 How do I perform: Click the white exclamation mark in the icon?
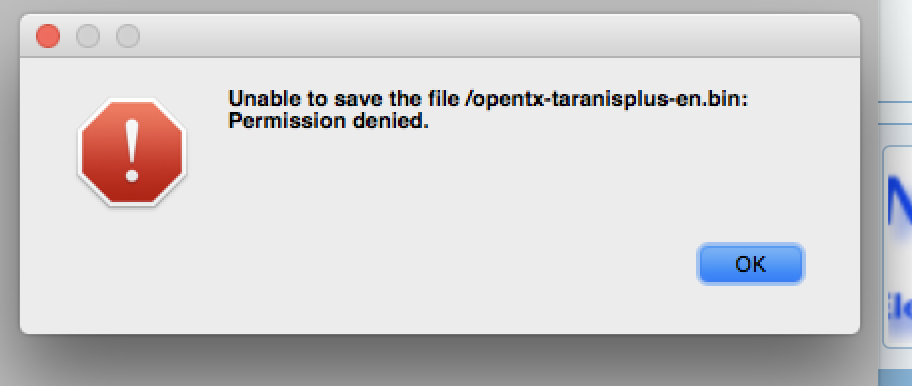(132, 151)
